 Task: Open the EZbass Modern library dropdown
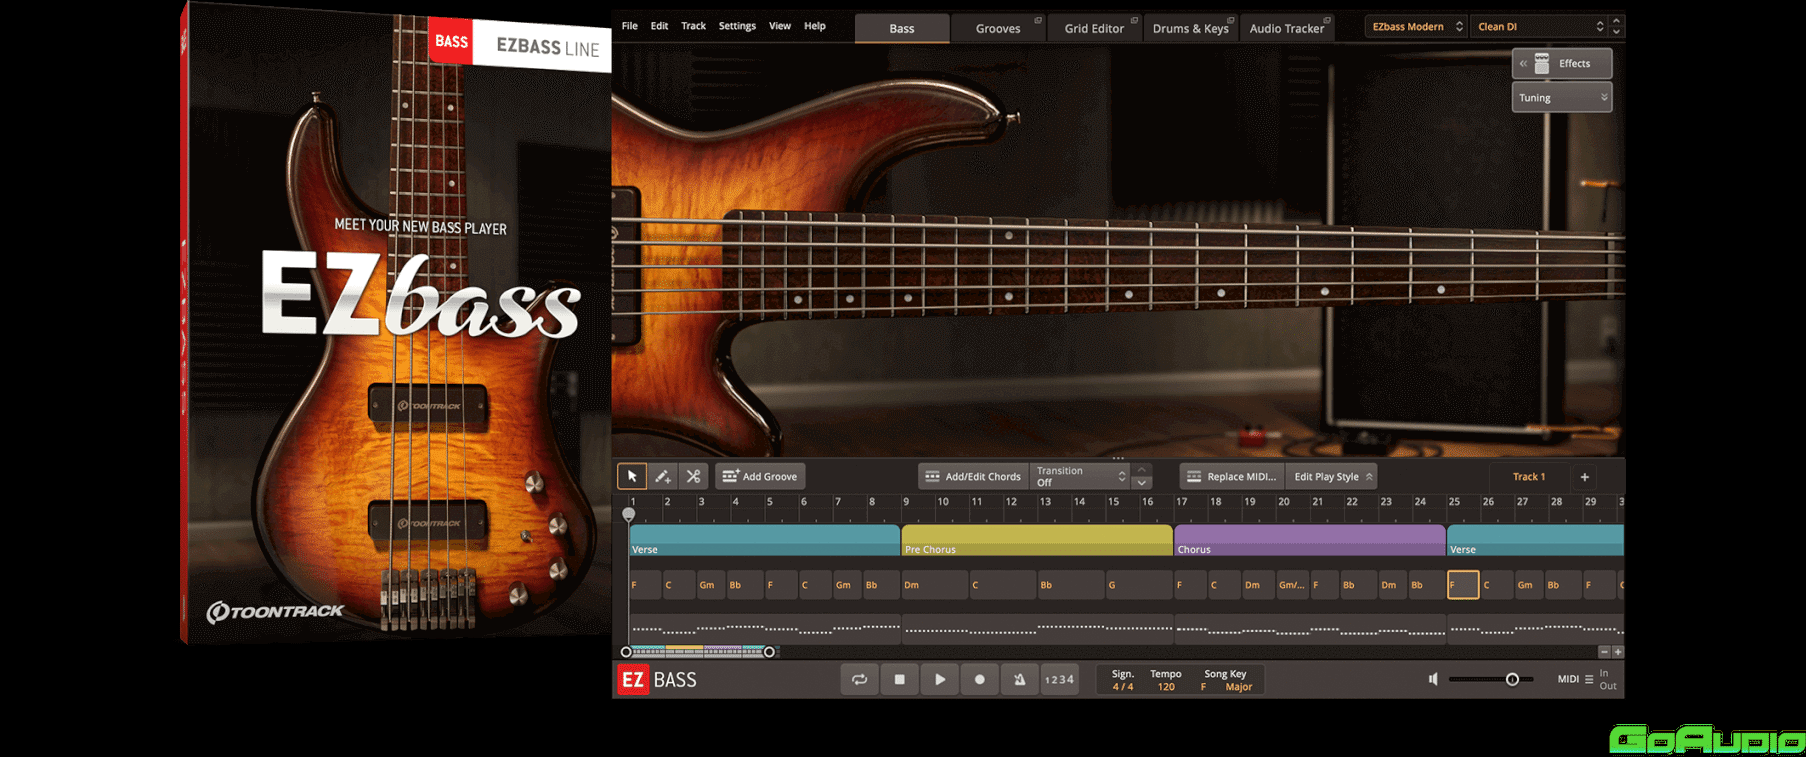pos(1416,27)
